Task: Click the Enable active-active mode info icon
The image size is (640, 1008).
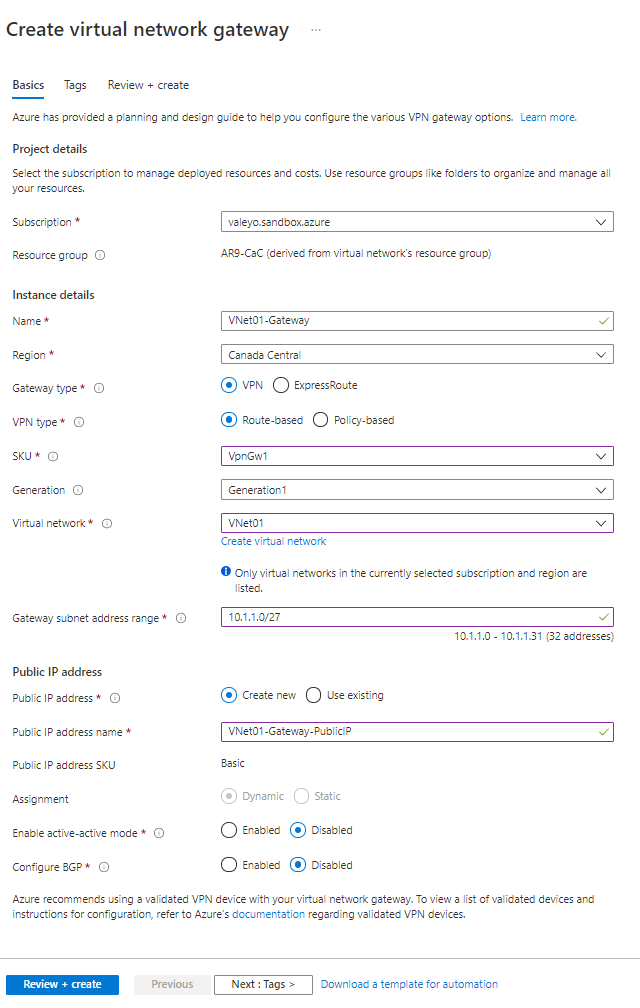Action: [159, 833]
